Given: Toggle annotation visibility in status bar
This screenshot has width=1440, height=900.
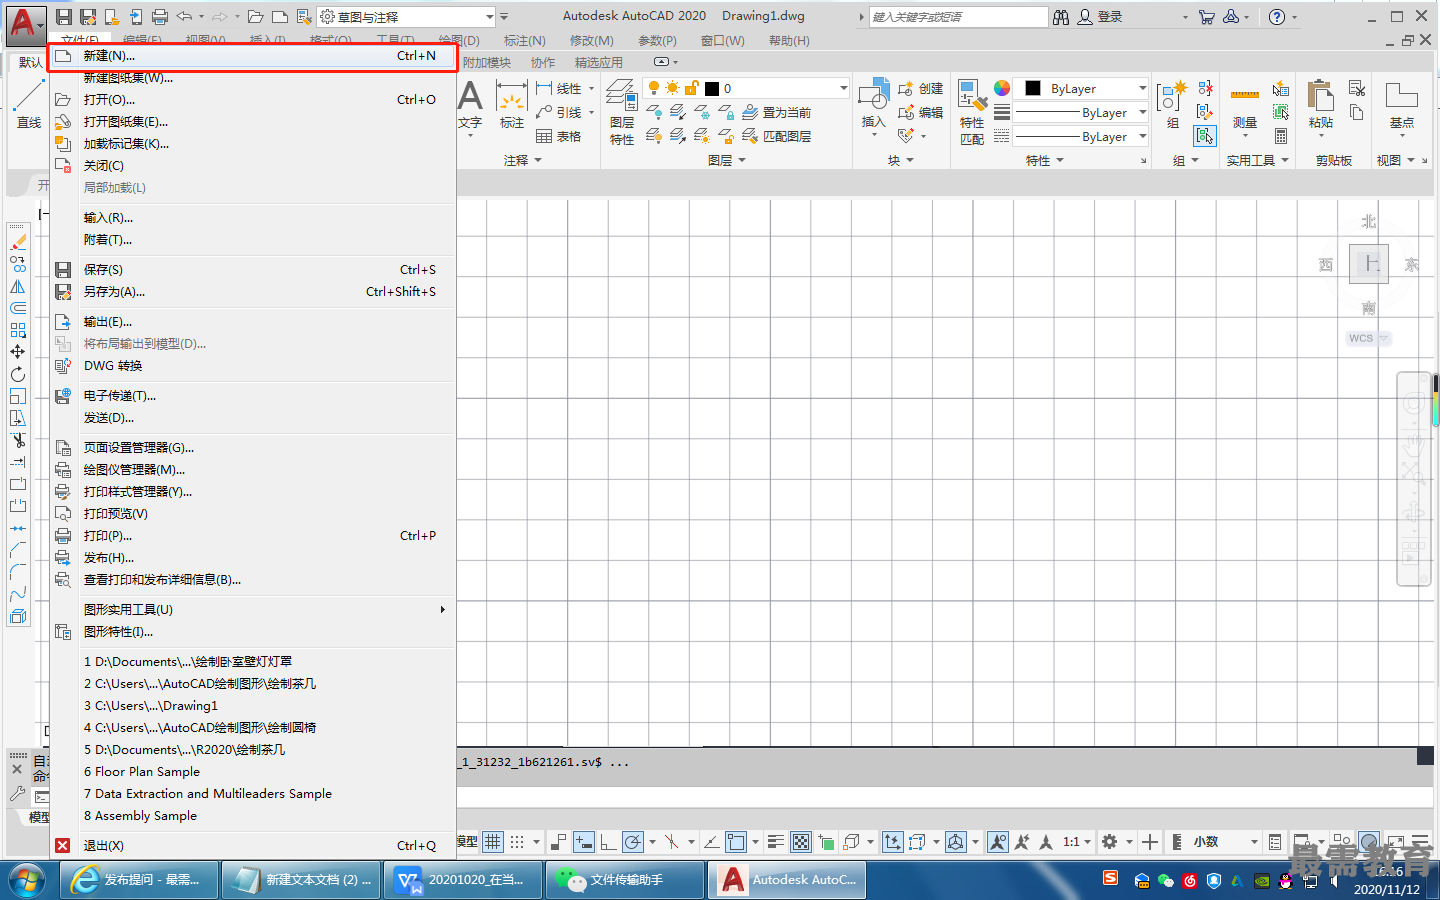Looking at the screenshot, I should point(998,842).
